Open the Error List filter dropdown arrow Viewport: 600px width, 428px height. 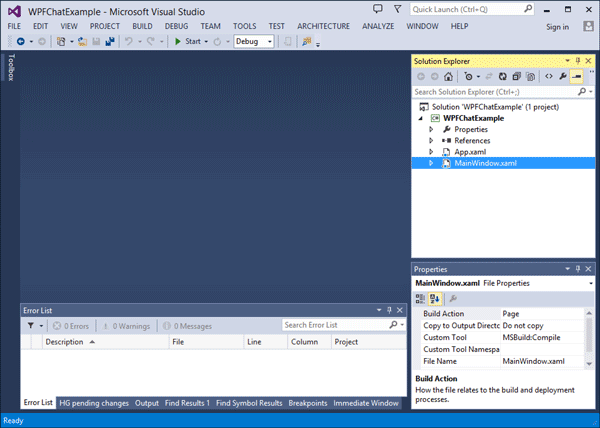point(41,326)
